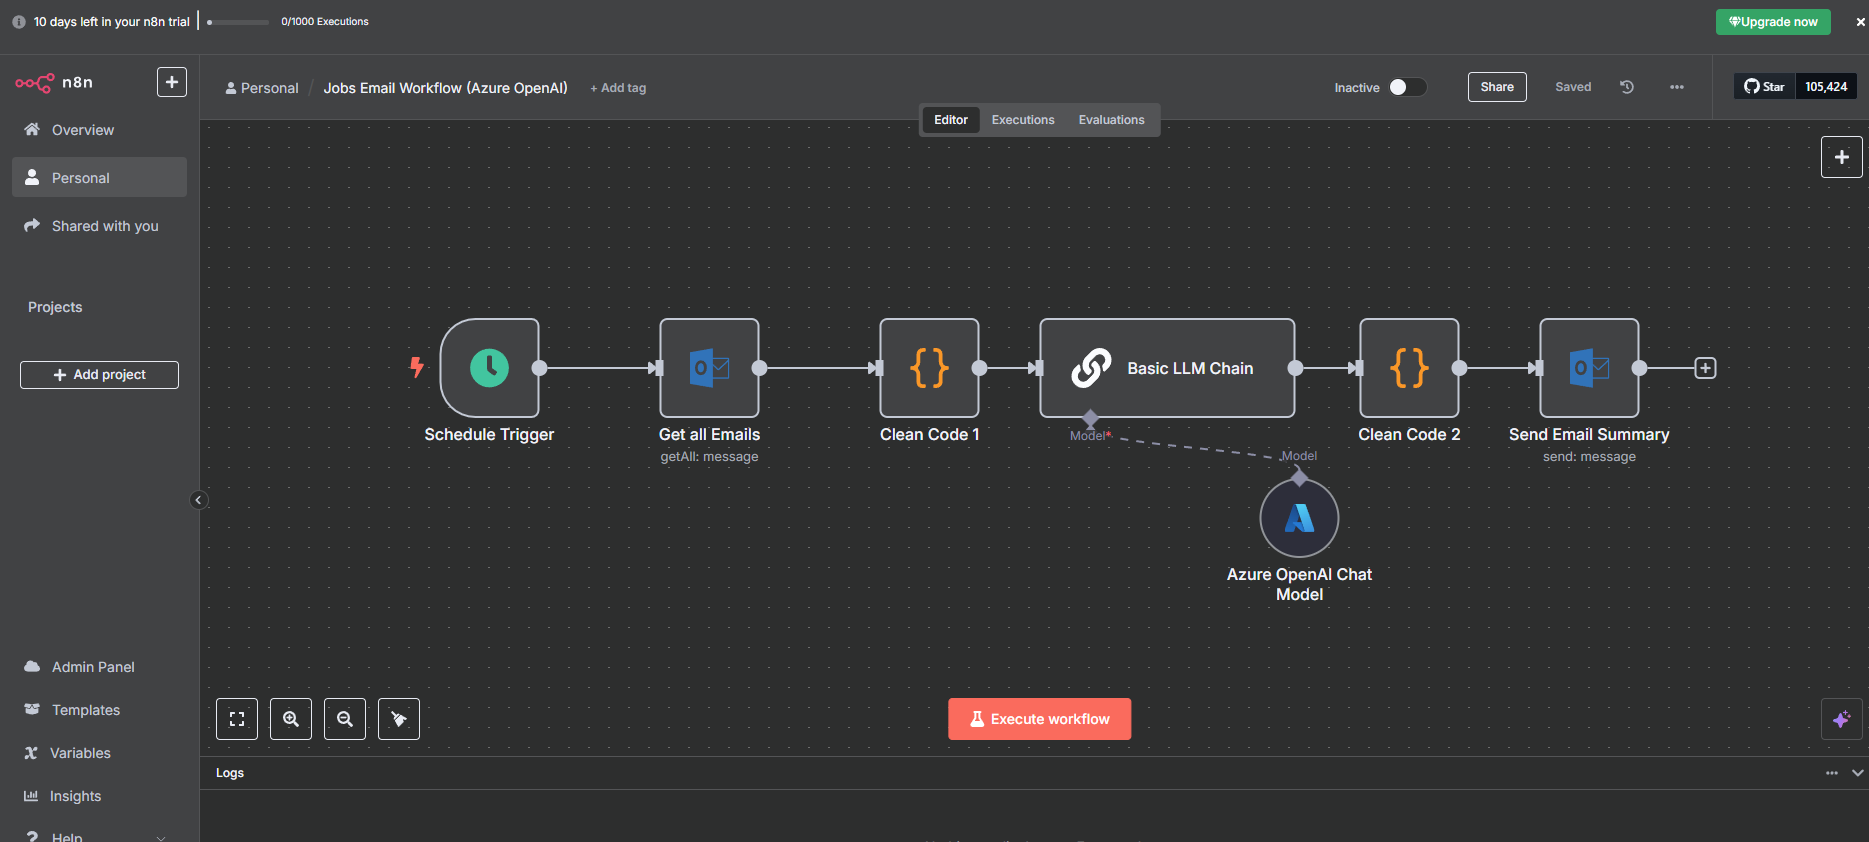Open the Clean Code 2 node
Image resolution: width=1869 pixels, height=842 pixels.
pyautogui.click(x=1409, y=368)
